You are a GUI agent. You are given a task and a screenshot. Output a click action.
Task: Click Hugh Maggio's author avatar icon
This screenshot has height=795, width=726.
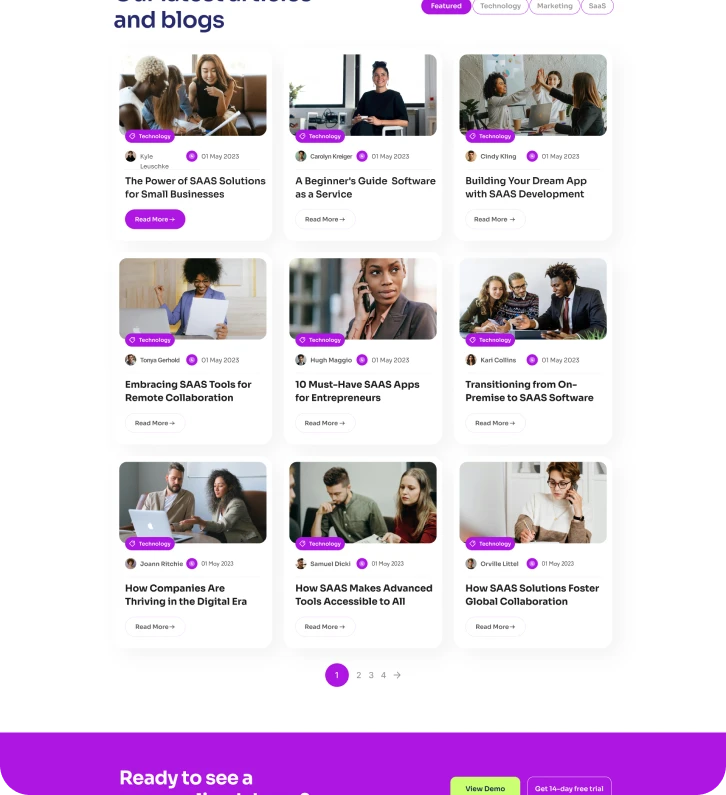click(301, 360)
